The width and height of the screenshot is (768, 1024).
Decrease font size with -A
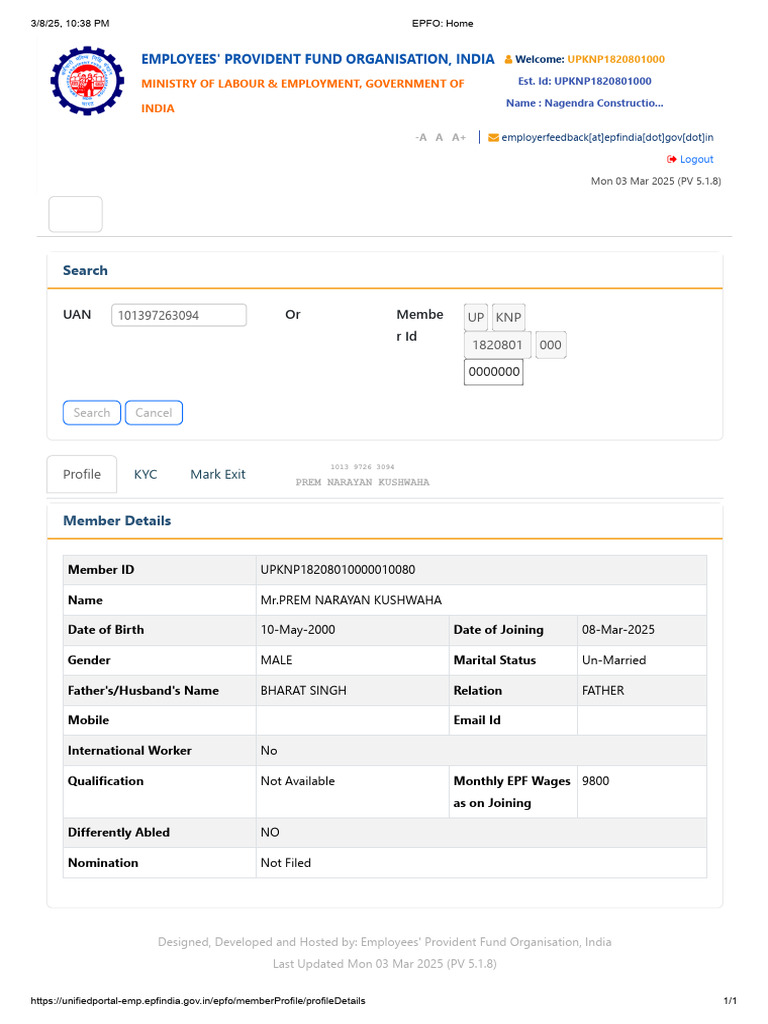click(x=421, y=138)
